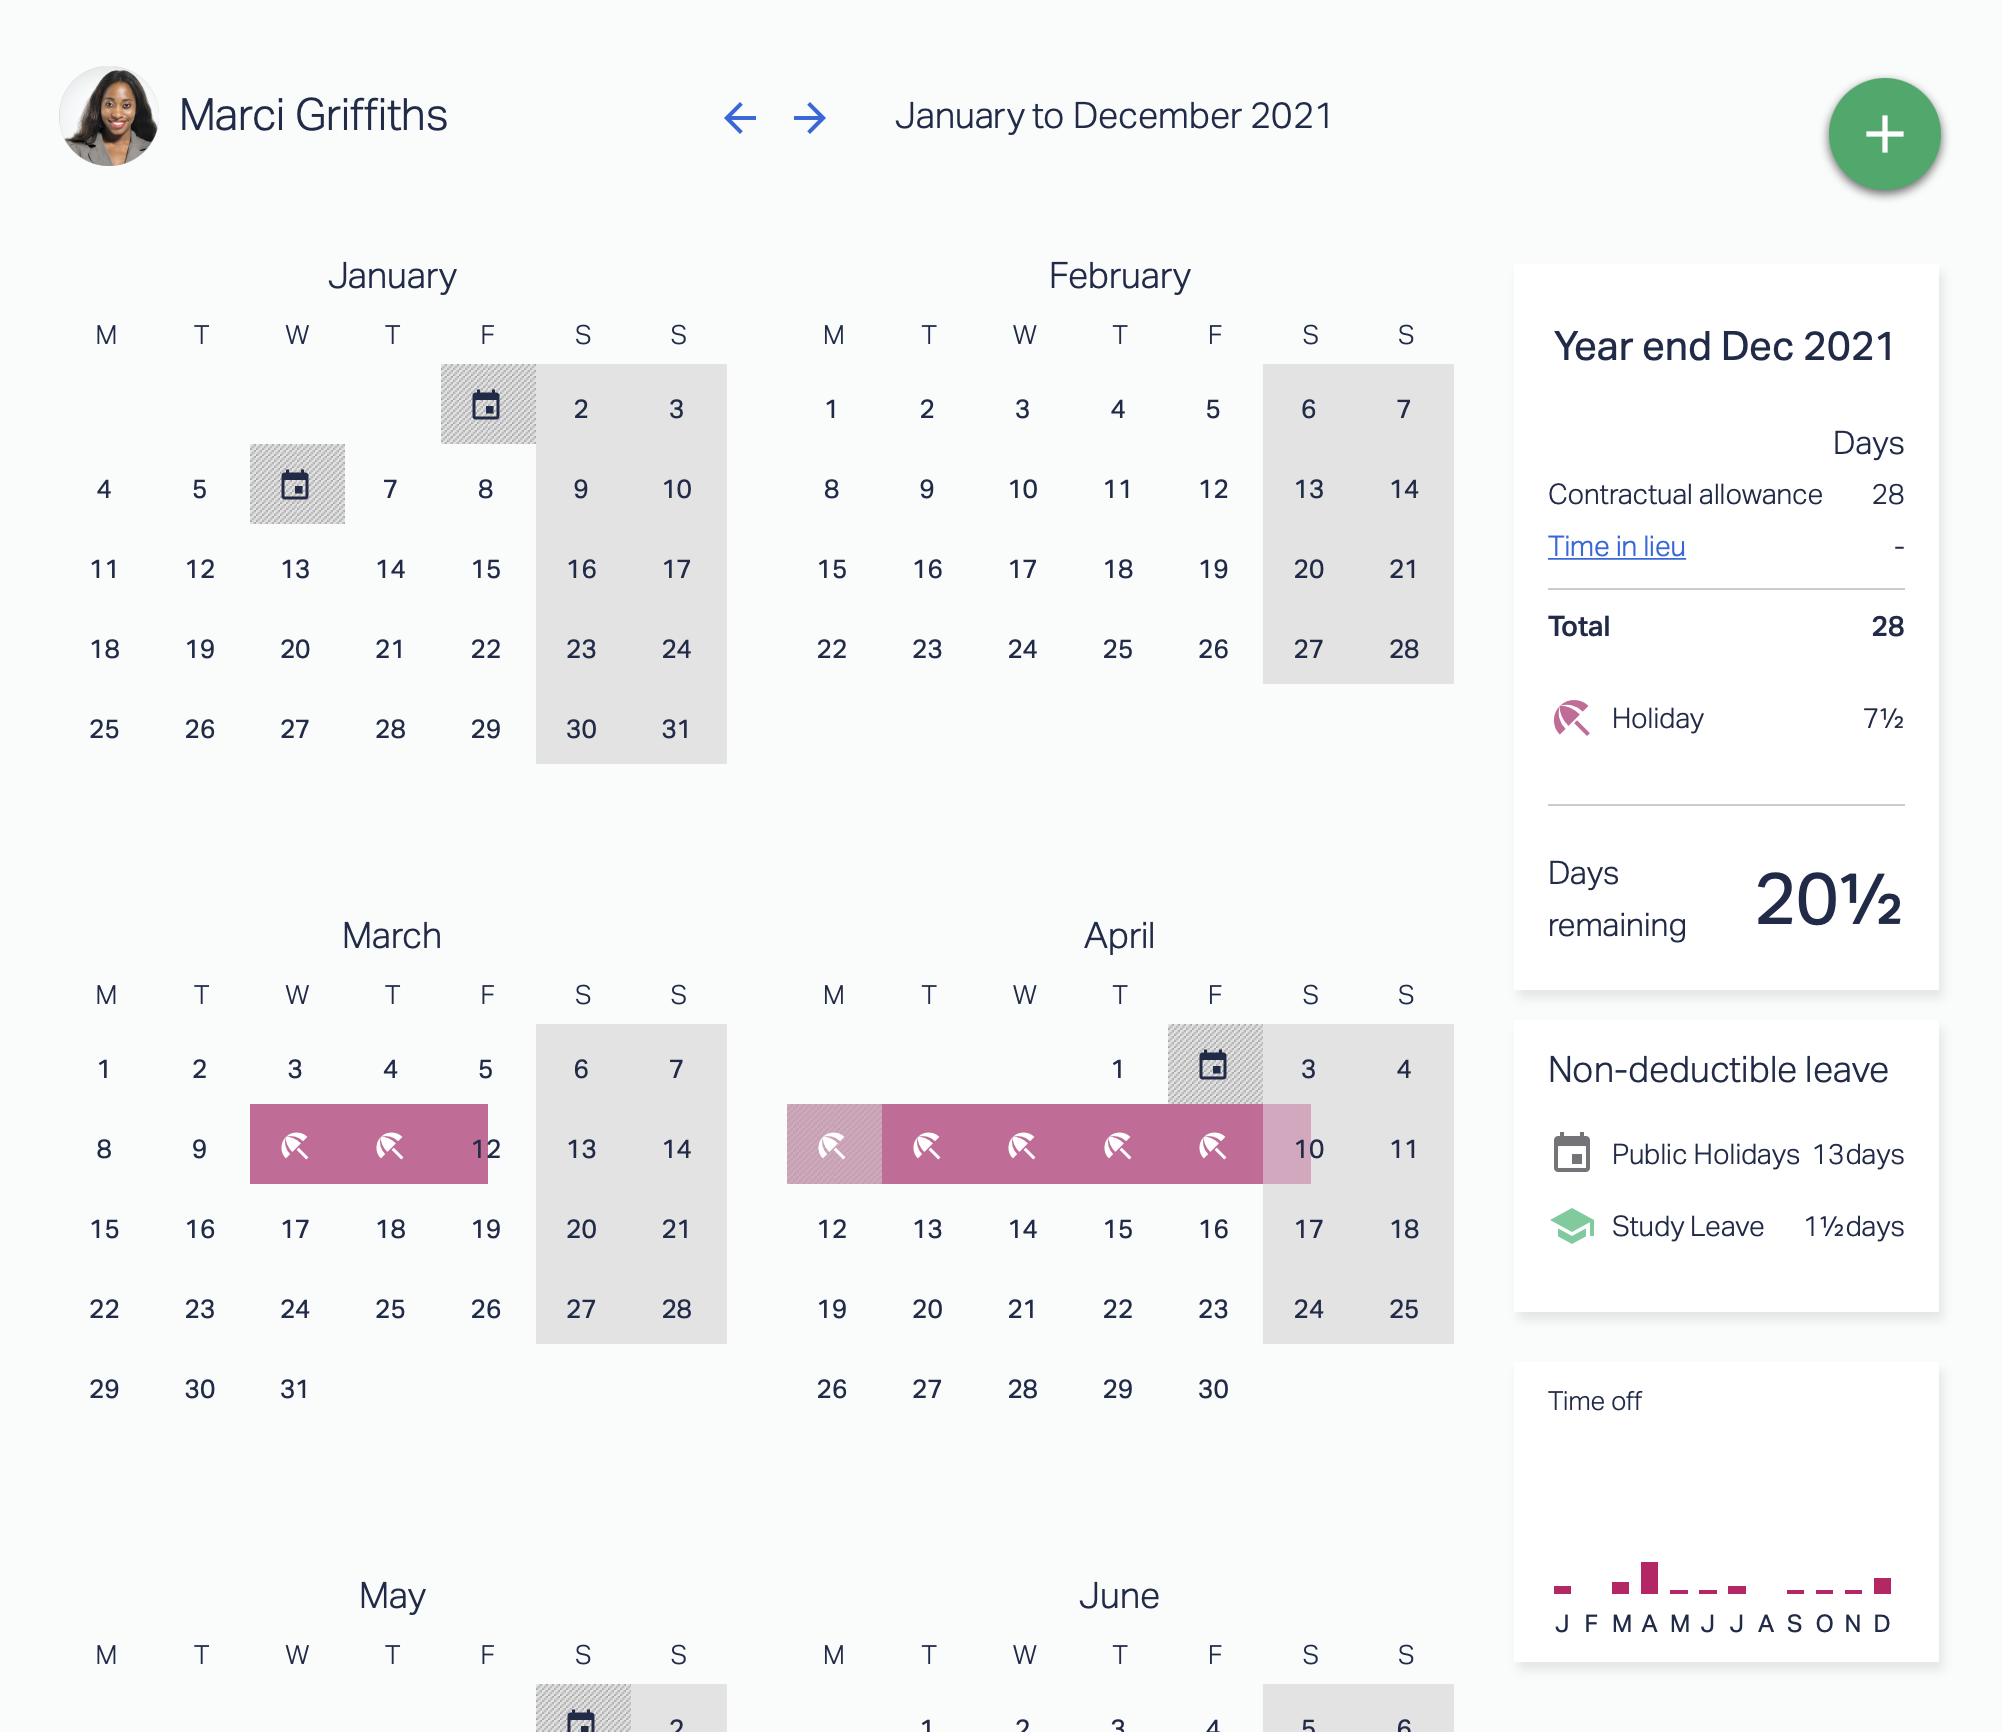This screenshot has width=2002, height=1732.
Task: Click Marci Griffiths profile photo
Action: pyautogui.click(x=109, y=116)
